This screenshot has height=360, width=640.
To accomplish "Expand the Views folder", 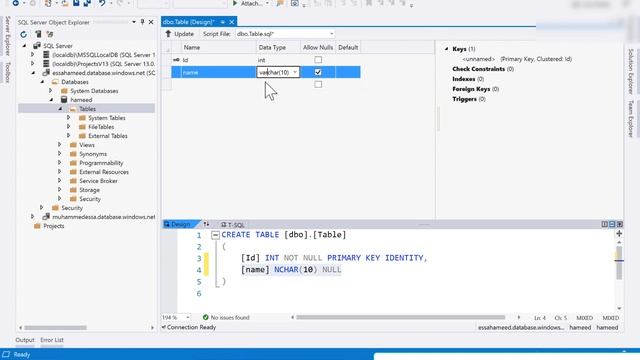I will coord(60,144).
